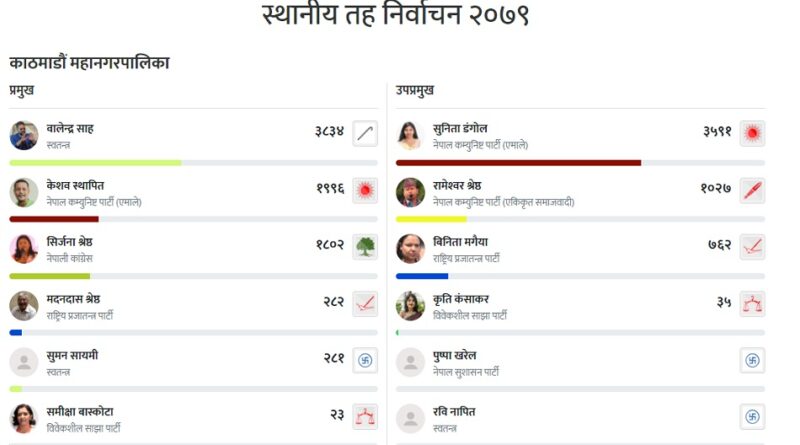Click the dark red vote bar under सुनिता डंगोल
This screenshot has height=445, width=800.
(518, 162)
